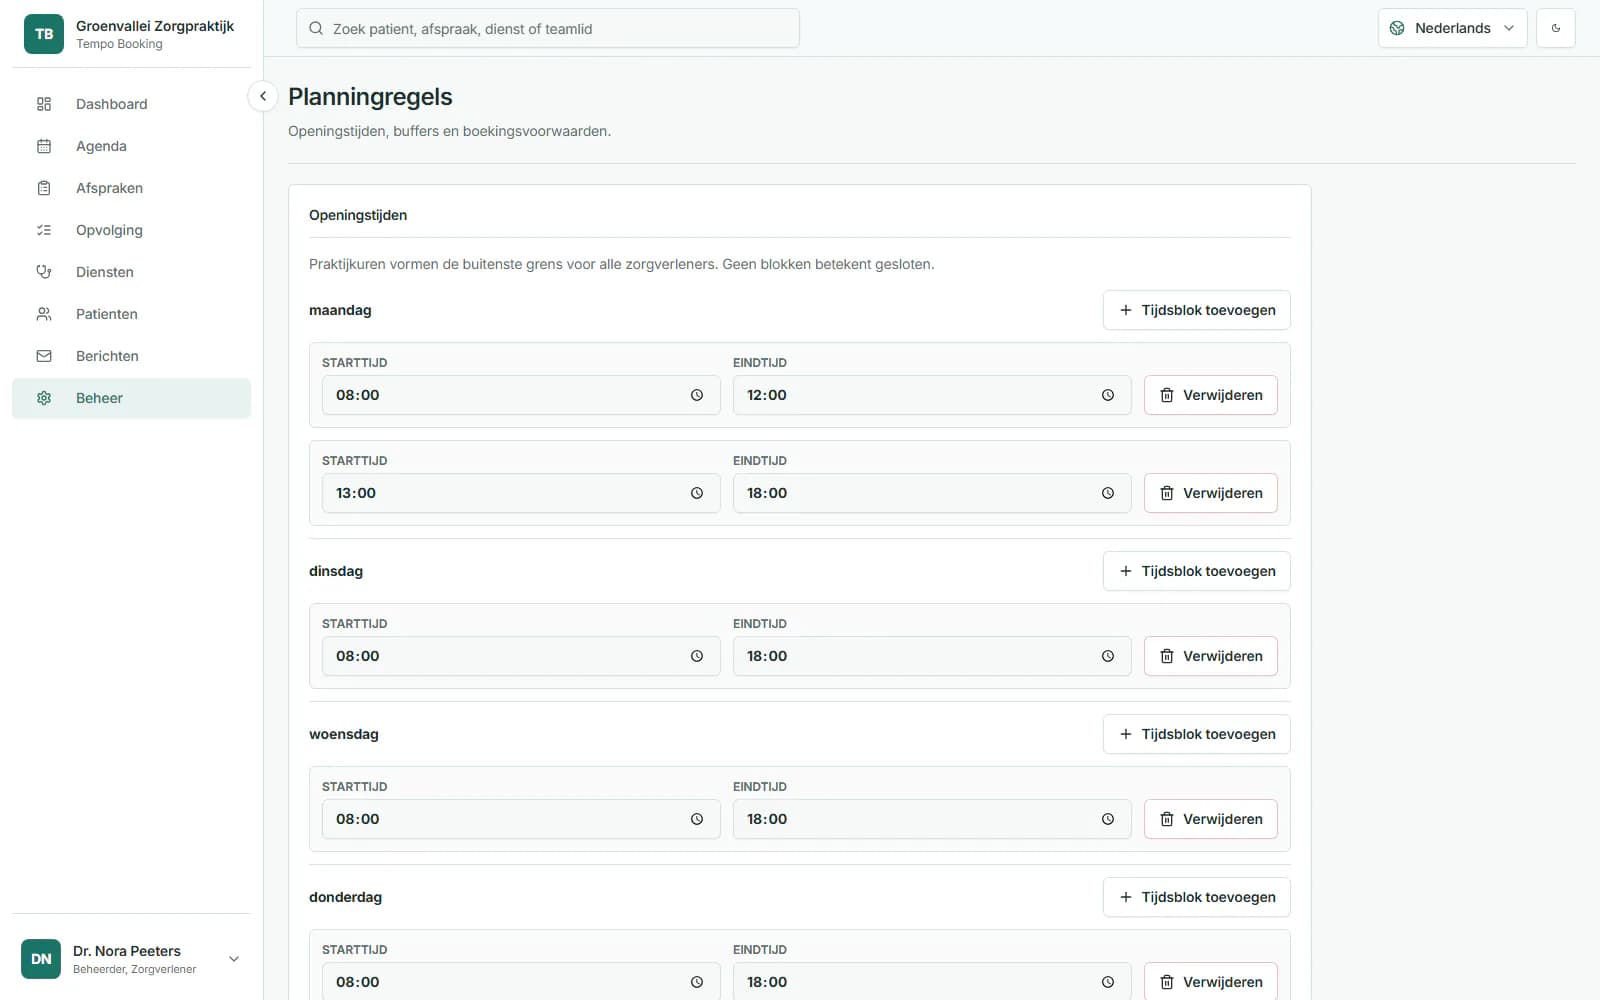Viewport: 1600px width, 1000px height.
Task: Click the globe icon beside Nederlands
Action: pos(1397,28)
